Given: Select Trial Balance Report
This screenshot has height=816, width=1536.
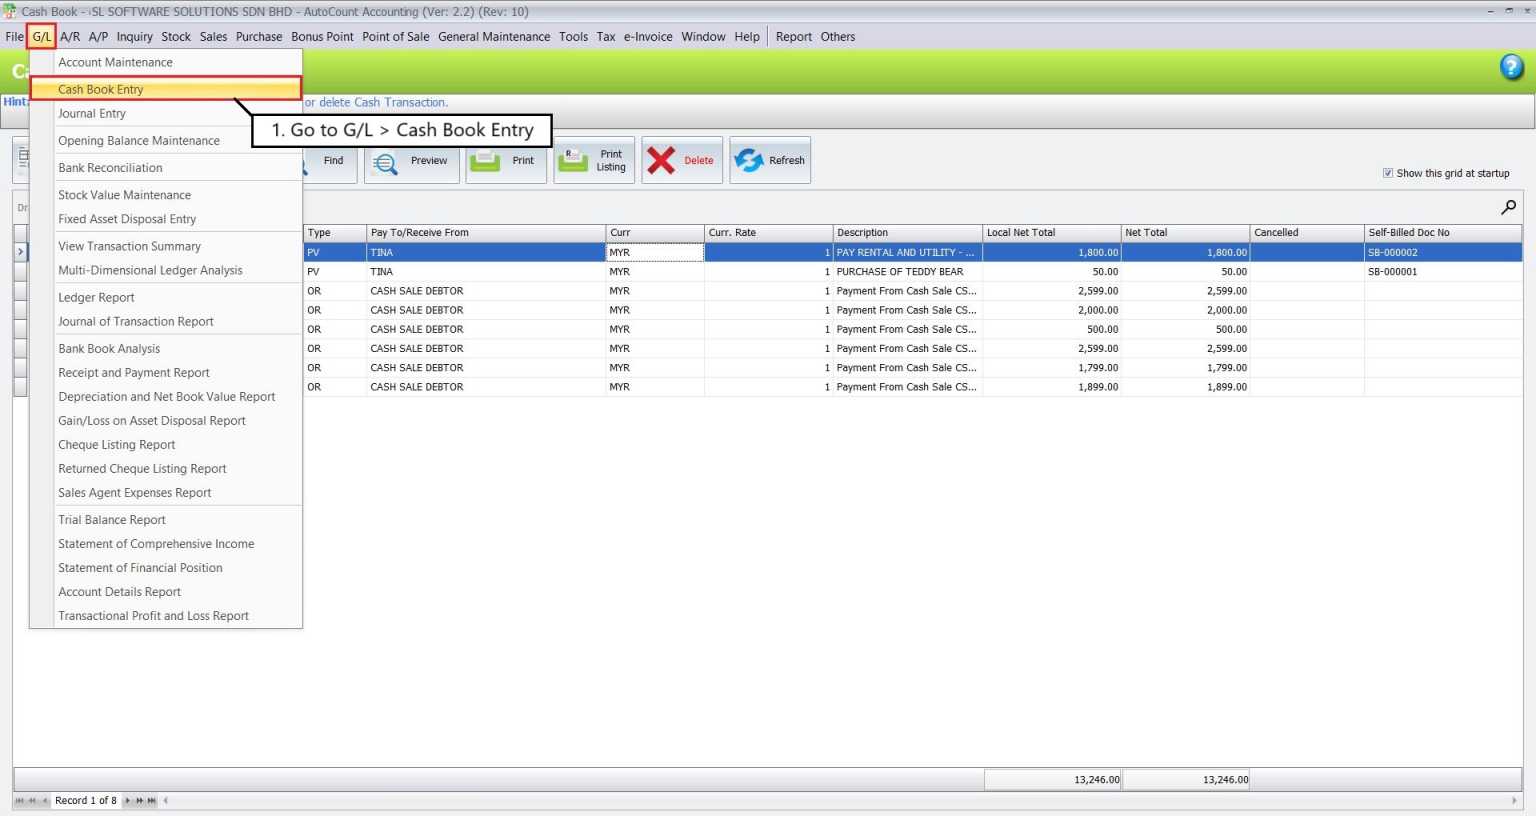Looking at the screenshot, I should coord(166,520).
